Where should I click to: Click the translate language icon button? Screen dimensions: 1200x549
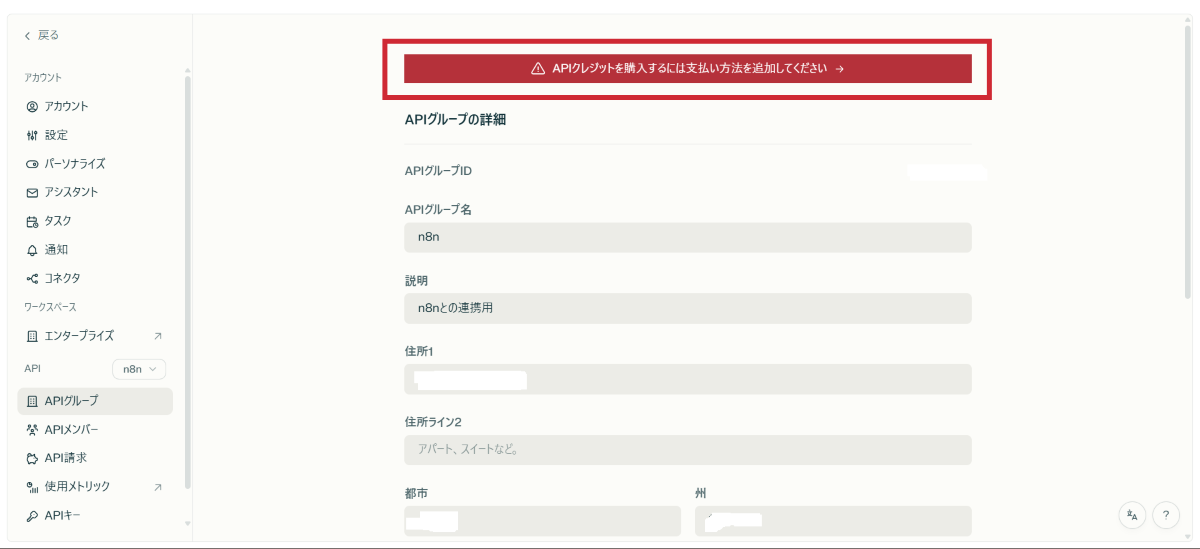pyautogui.click(x=1132, y=515)
